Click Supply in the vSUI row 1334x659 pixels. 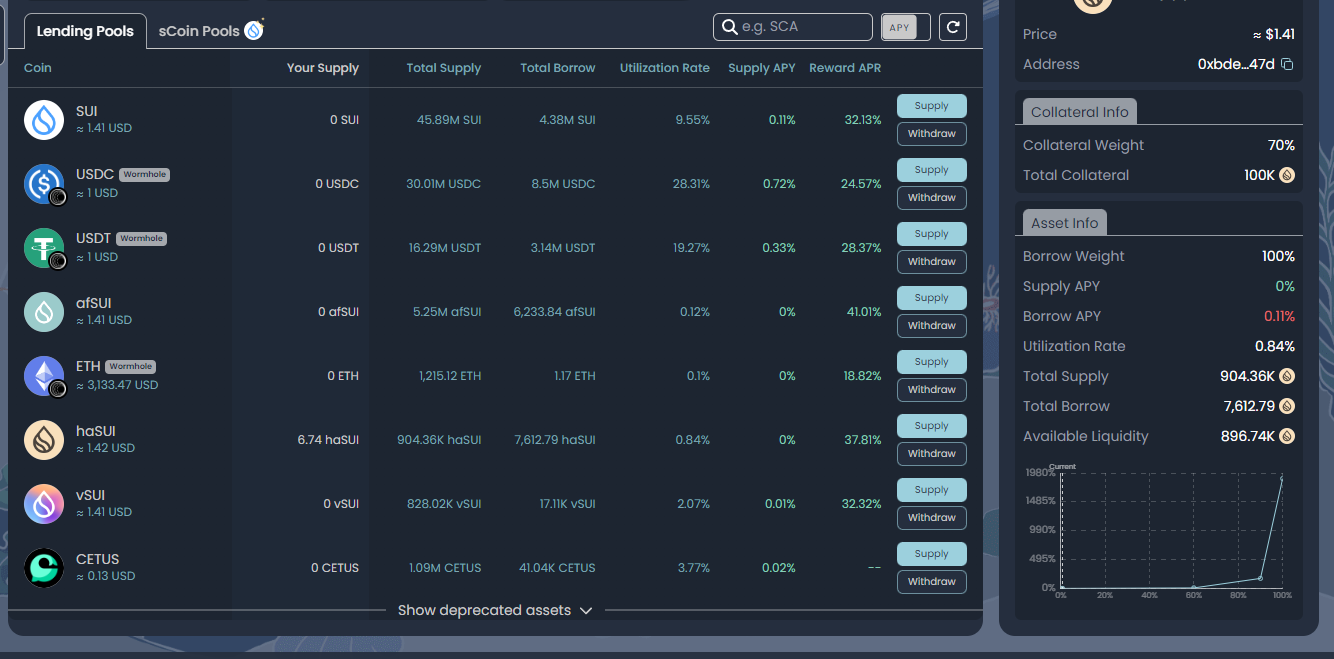point(932,490)
